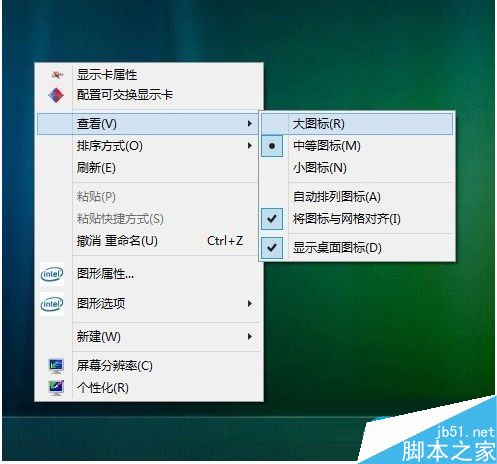Expand the 查看(V) submenu arrow

250,124
